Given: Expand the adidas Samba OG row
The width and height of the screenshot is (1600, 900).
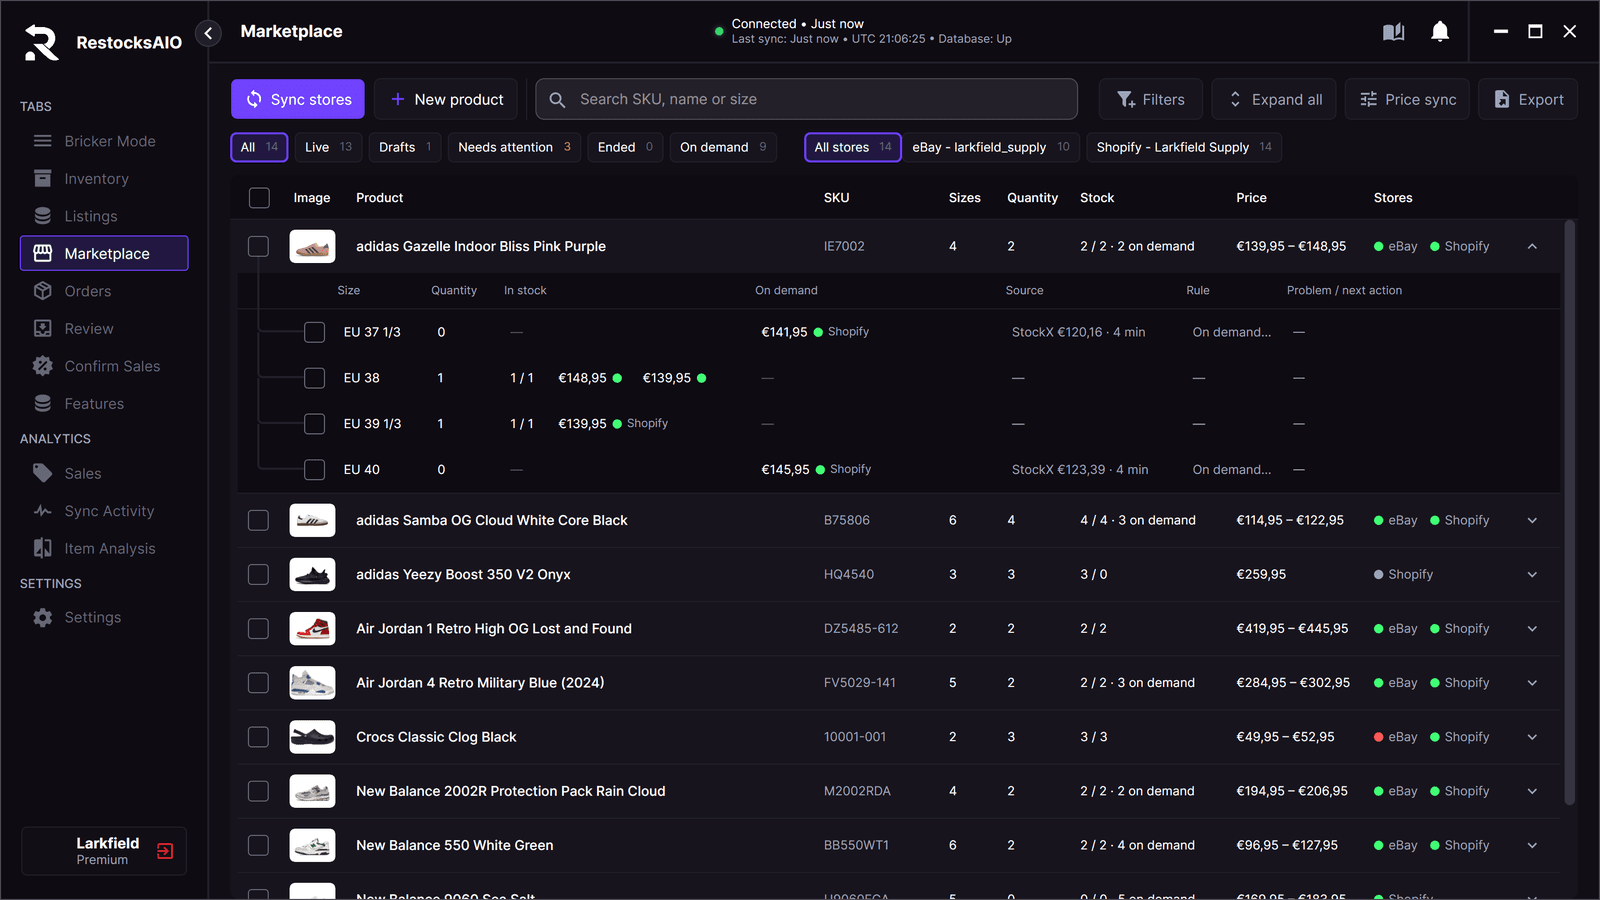Looking at the screenshot, I should coord(1532,520).
